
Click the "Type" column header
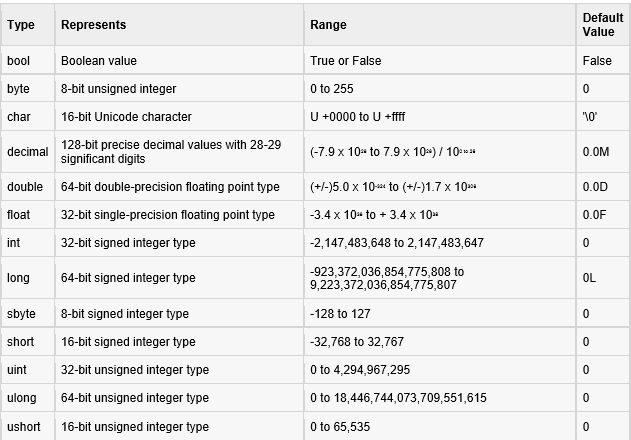coord(21,24)
